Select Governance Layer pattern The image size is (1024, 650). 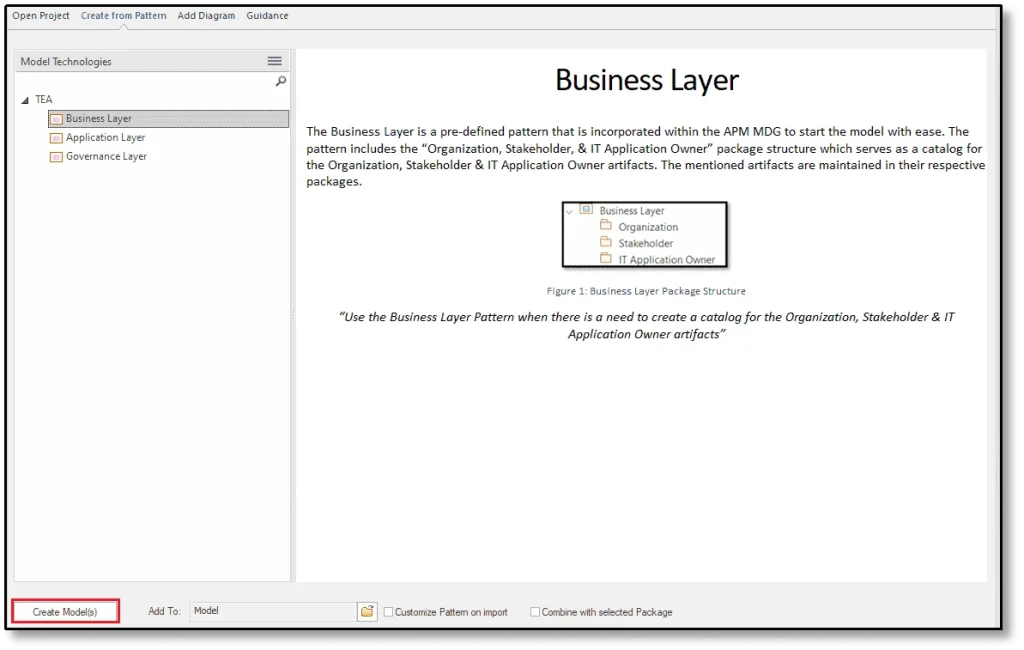pos(106,156)
